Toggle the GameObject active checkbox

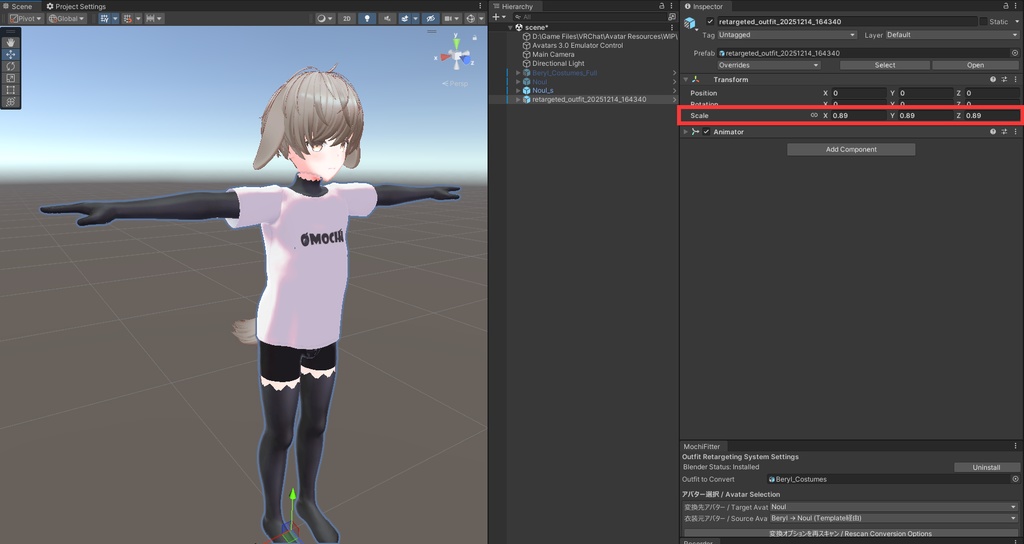point(710,22)
